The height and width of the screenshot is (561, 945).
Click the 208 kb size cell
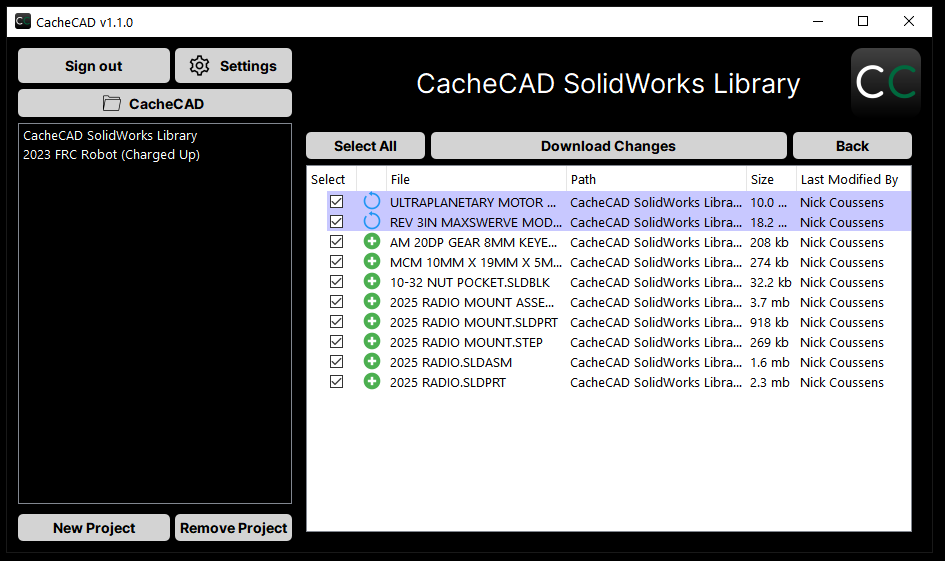click(769, 242)
